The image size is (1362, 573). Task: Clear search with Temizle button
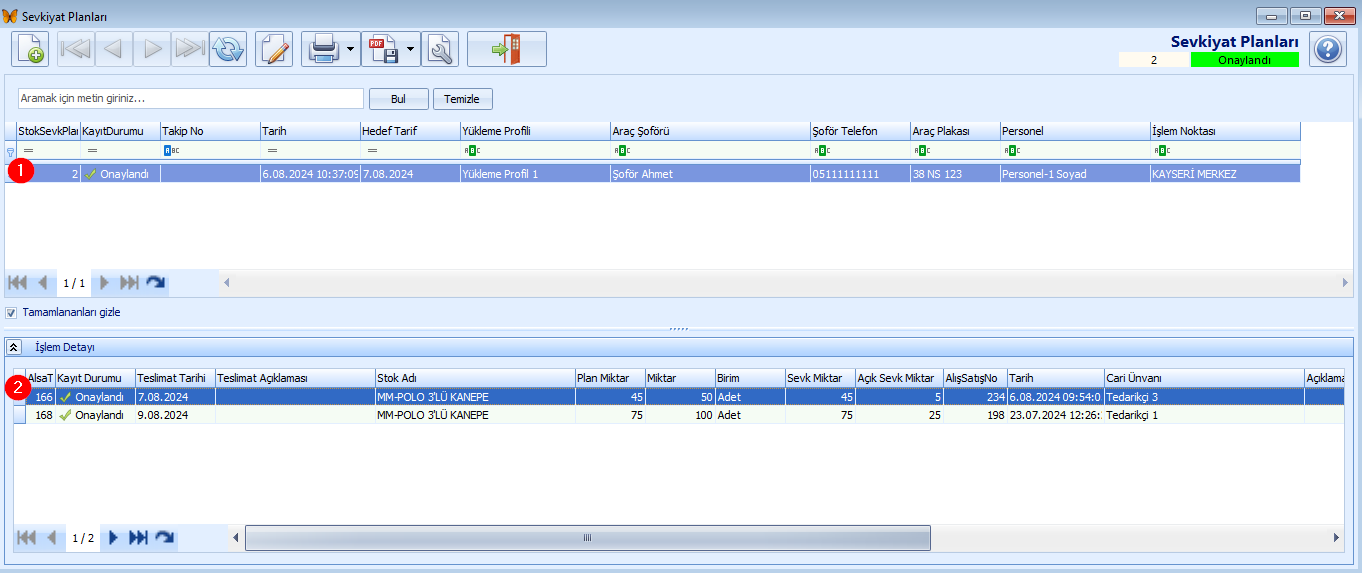[x=463, y=99]
